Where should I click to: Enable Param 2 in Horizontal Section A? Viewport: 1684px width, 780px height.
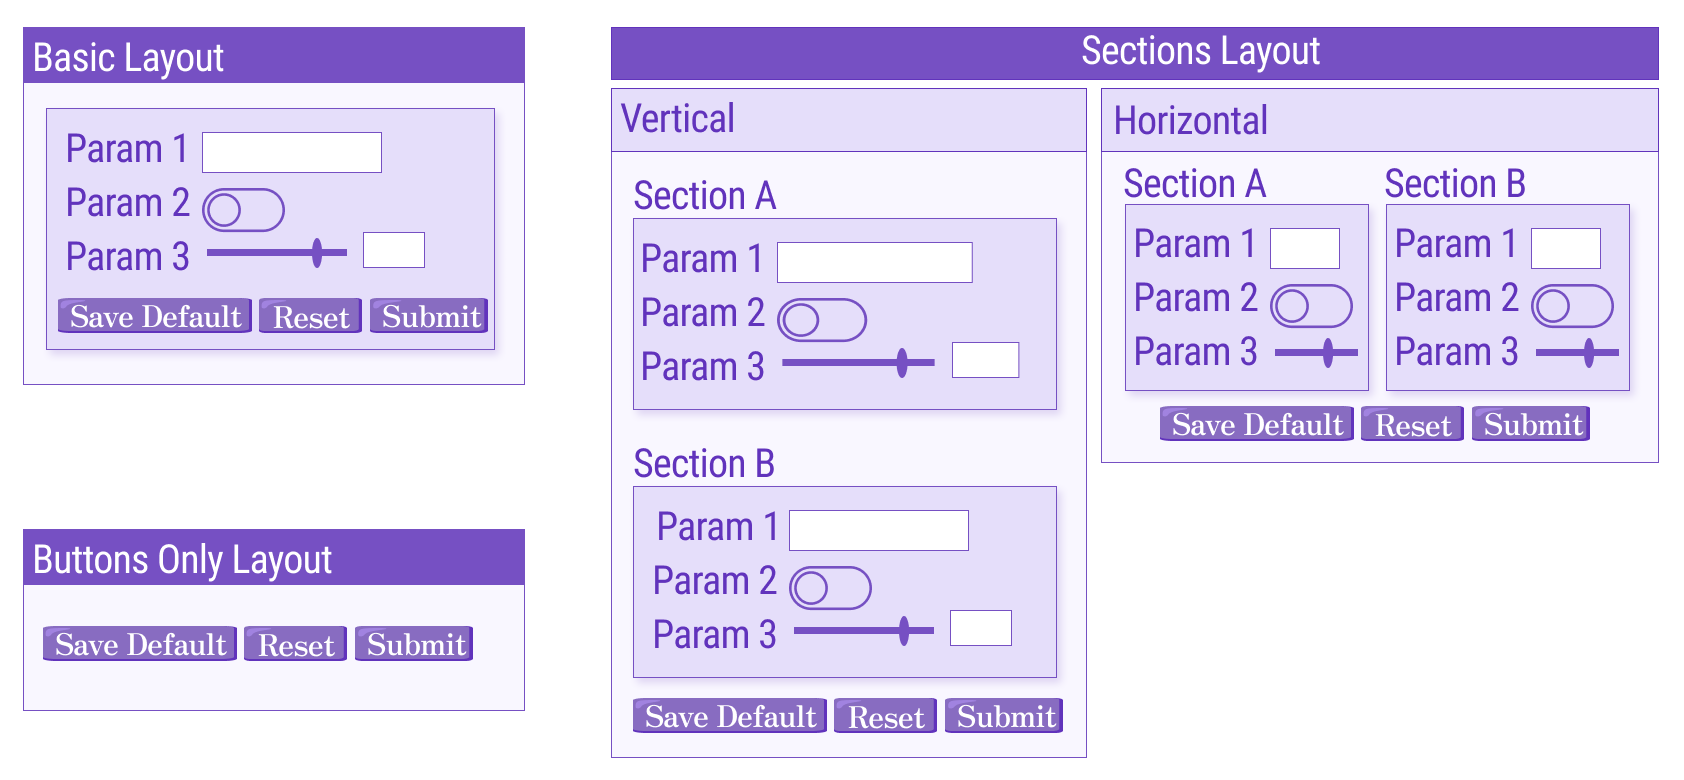pyautogui.click(x=1311, y=306)
